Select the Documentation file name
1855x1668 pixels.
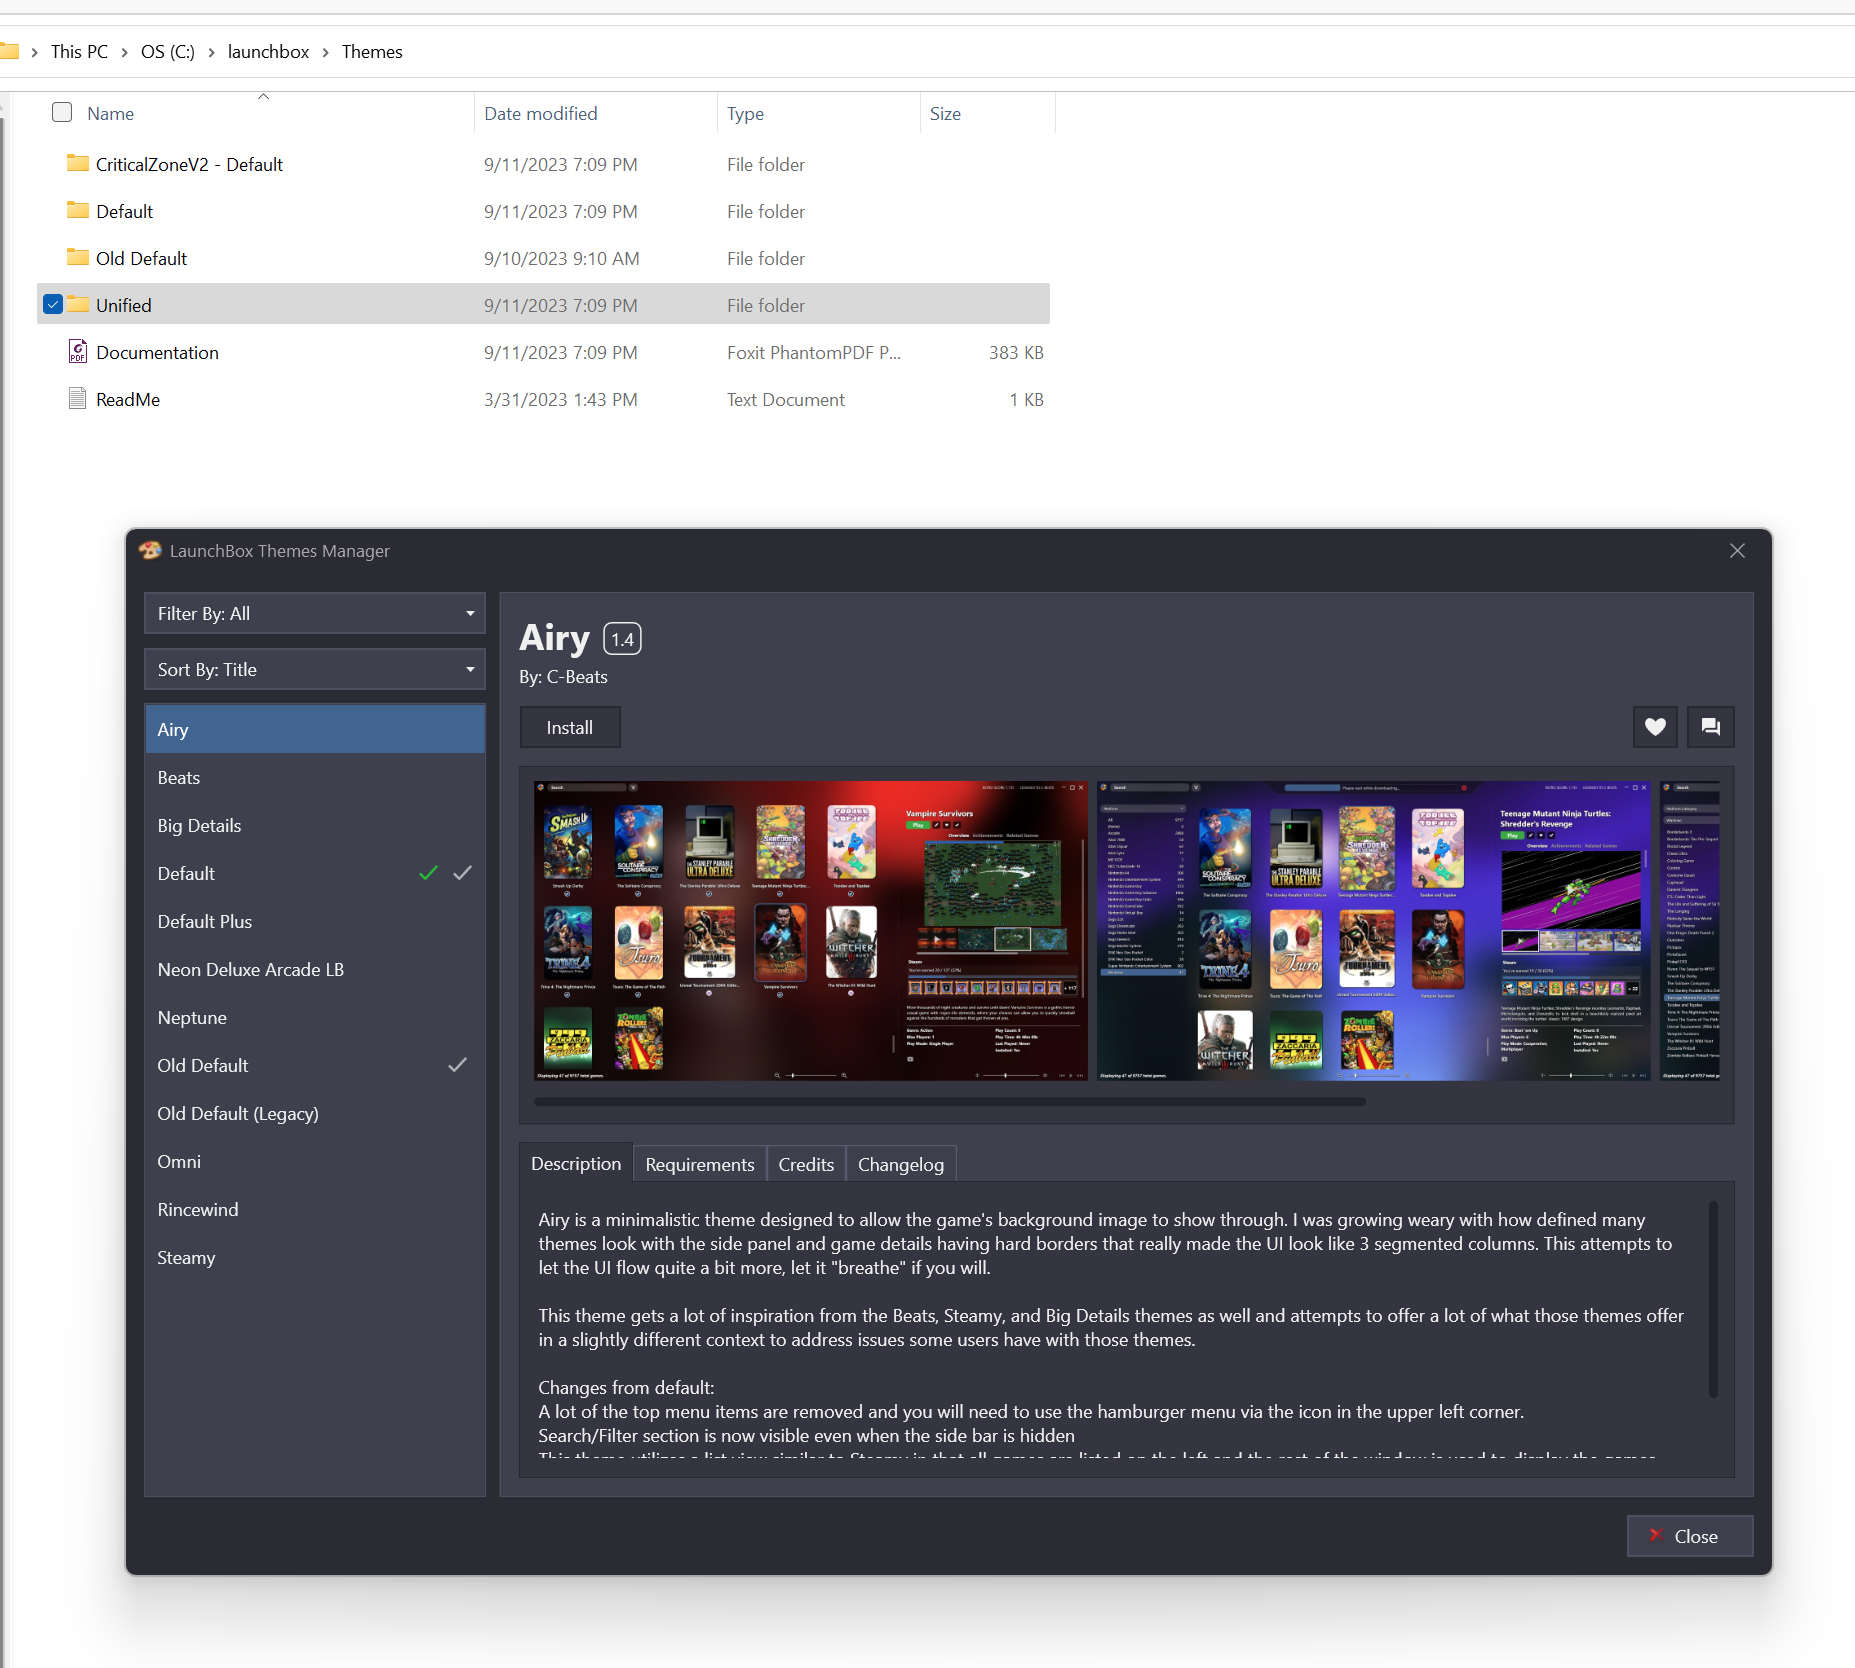click(157, 352)
